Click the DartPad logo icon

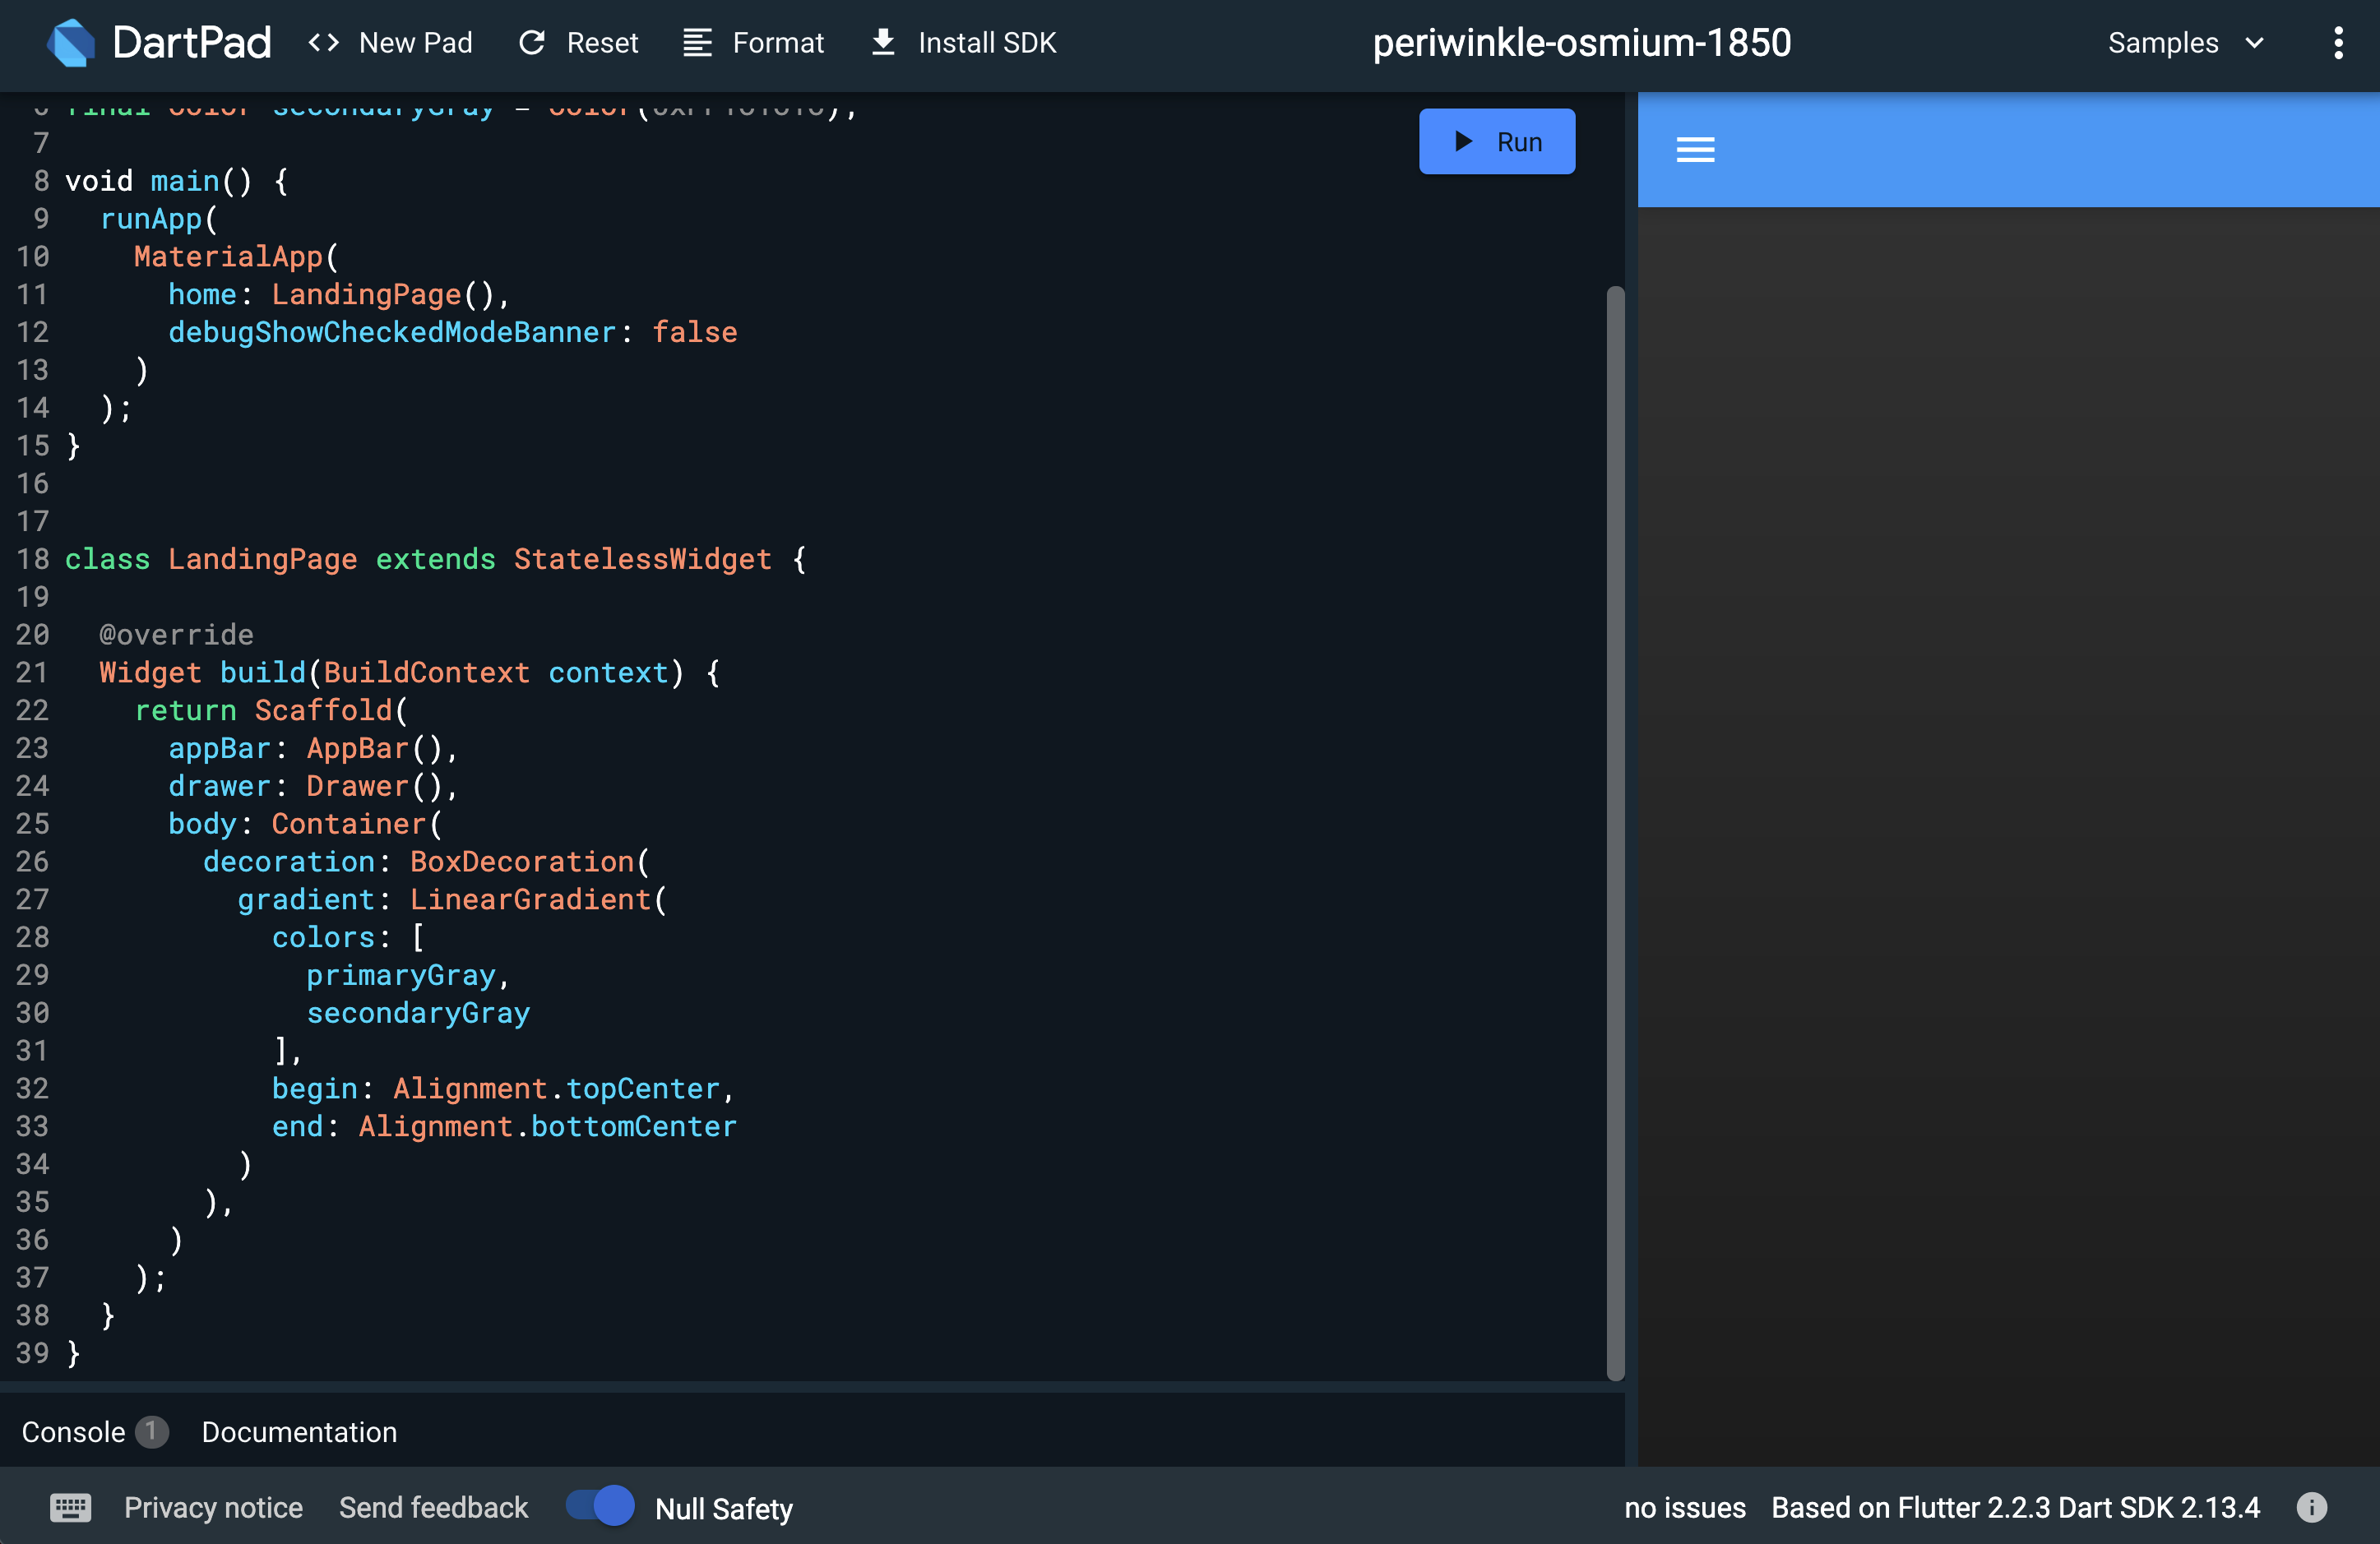(69, 42)
